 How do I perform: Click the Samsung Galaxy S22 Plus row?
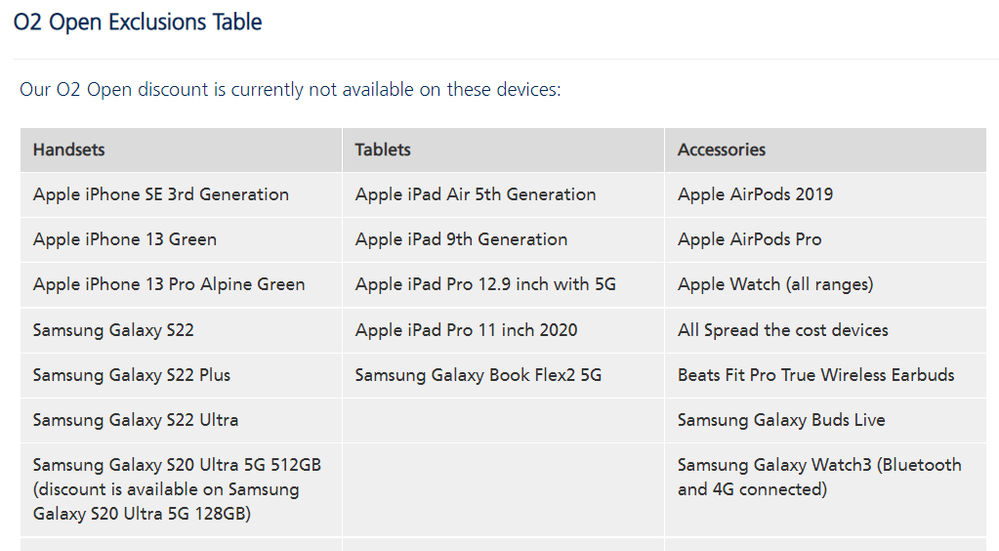tap(132, 376)
